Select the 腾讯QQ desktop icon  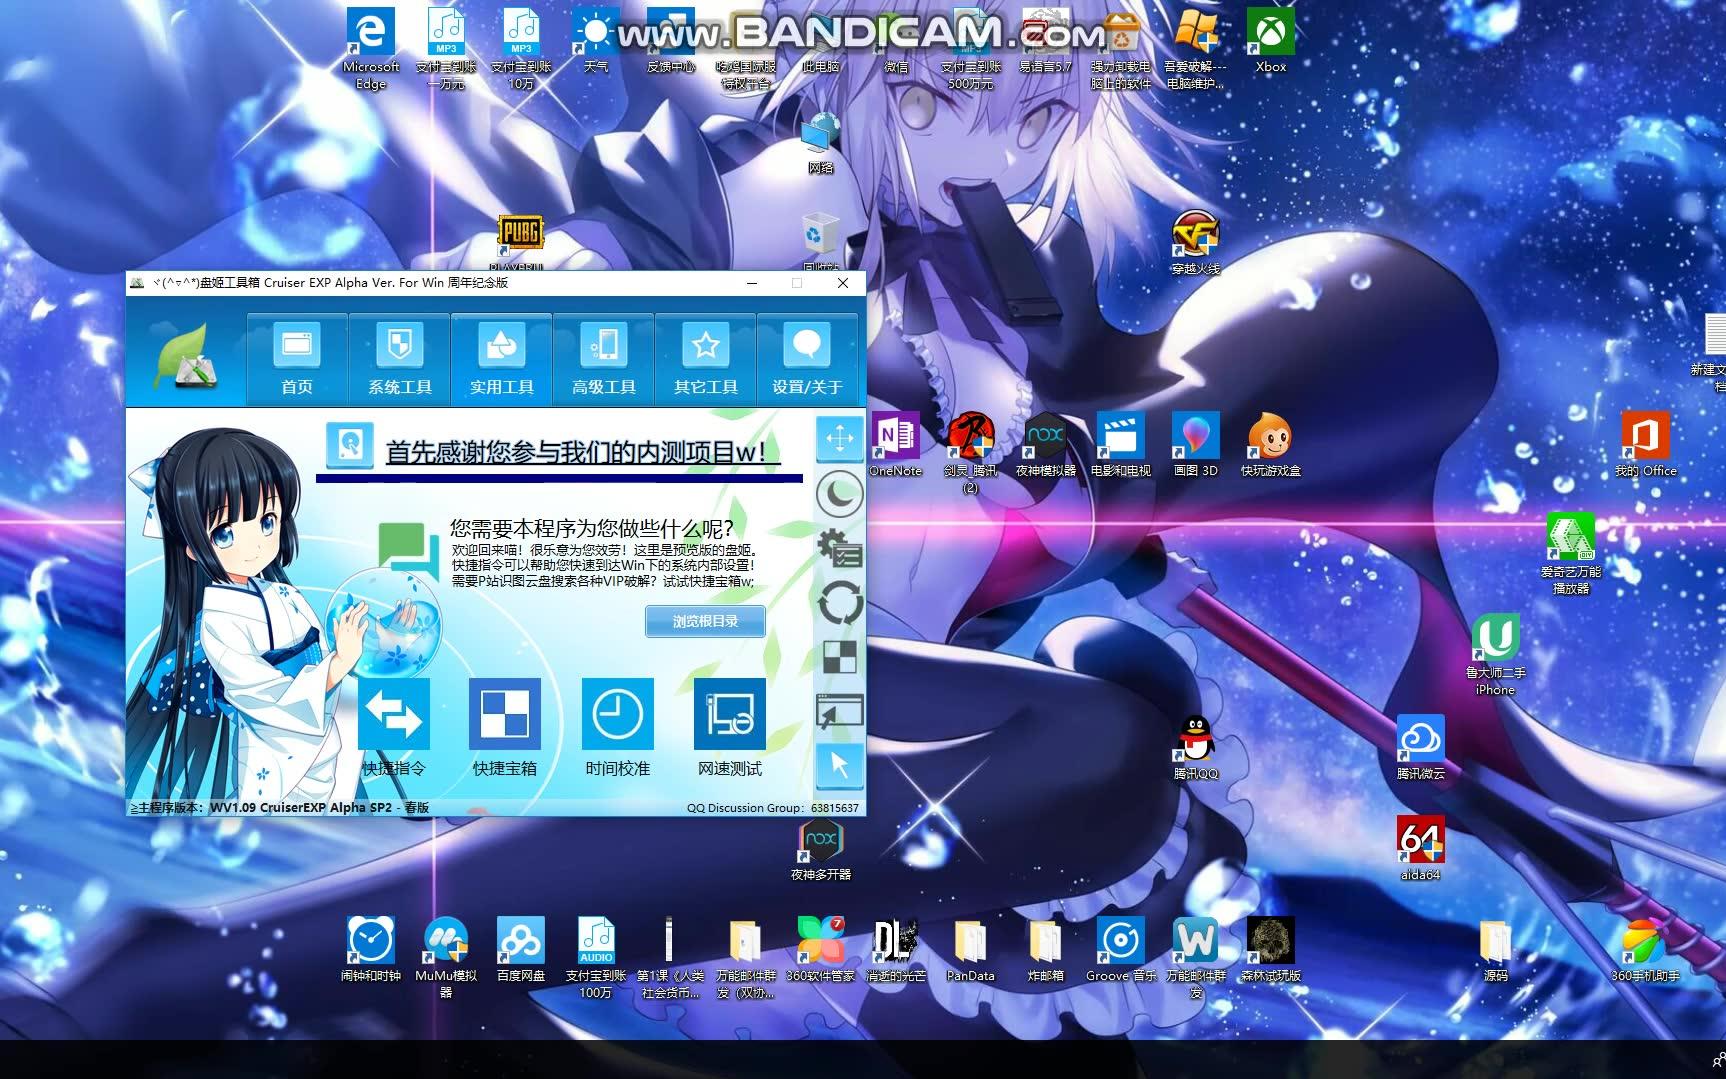point(1196,748)
